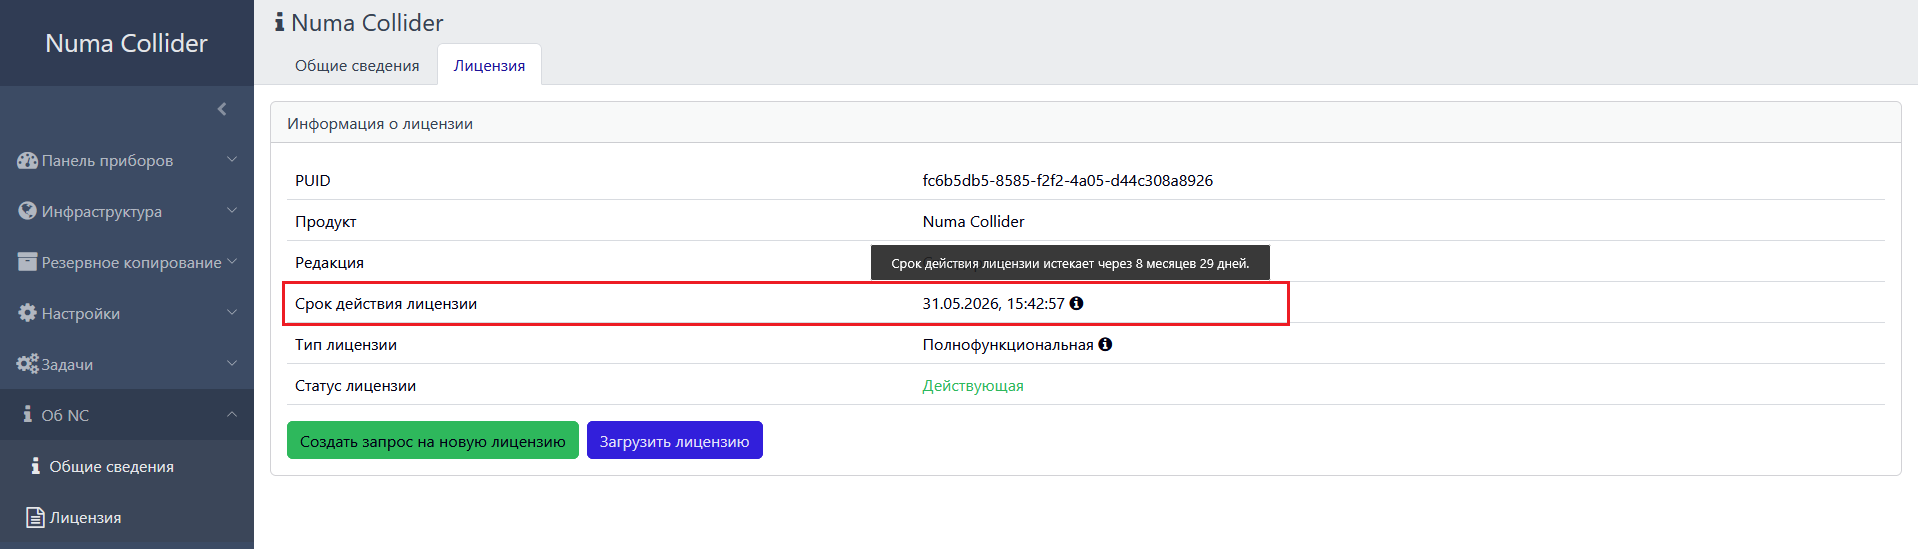Switch to the Общие сведения tab
Viewport: 1918px width, 549px height.
tap(357, 65)
